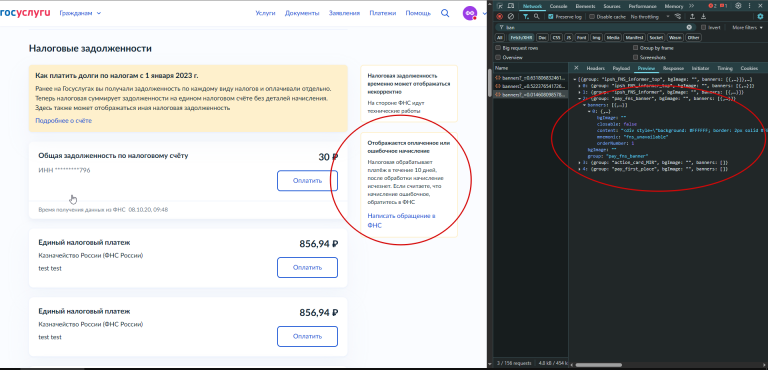Click the Gosuslugi search magnifier icon
The image size is (768, 370).
tap(445, 13)
